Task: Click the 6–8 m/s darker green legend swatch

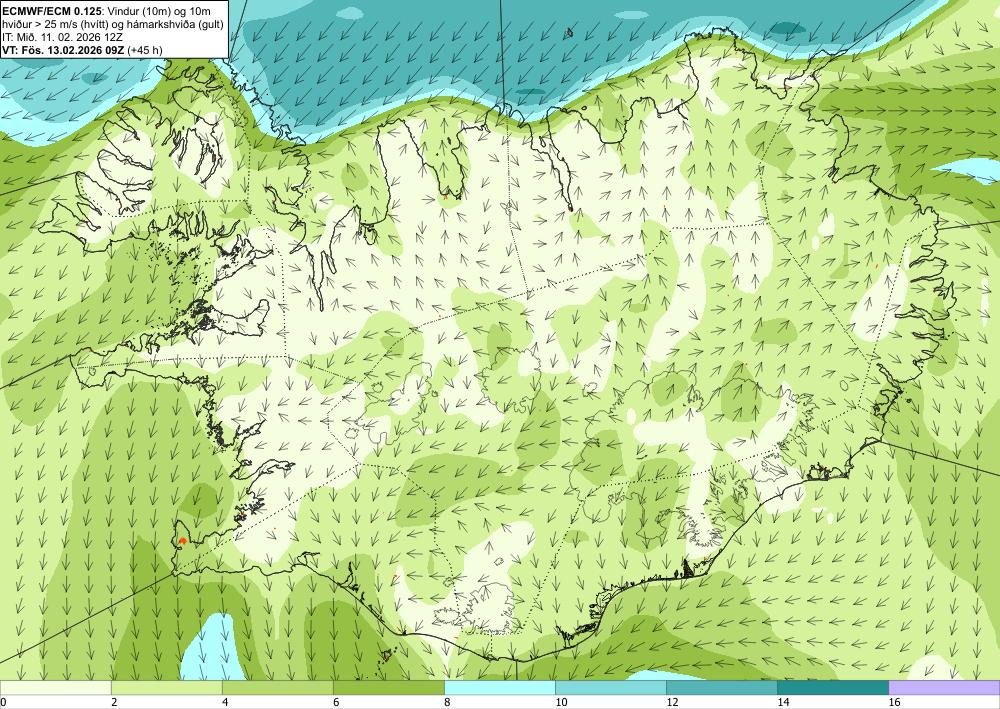Action: pyautogui.click(x=388, y=687)
